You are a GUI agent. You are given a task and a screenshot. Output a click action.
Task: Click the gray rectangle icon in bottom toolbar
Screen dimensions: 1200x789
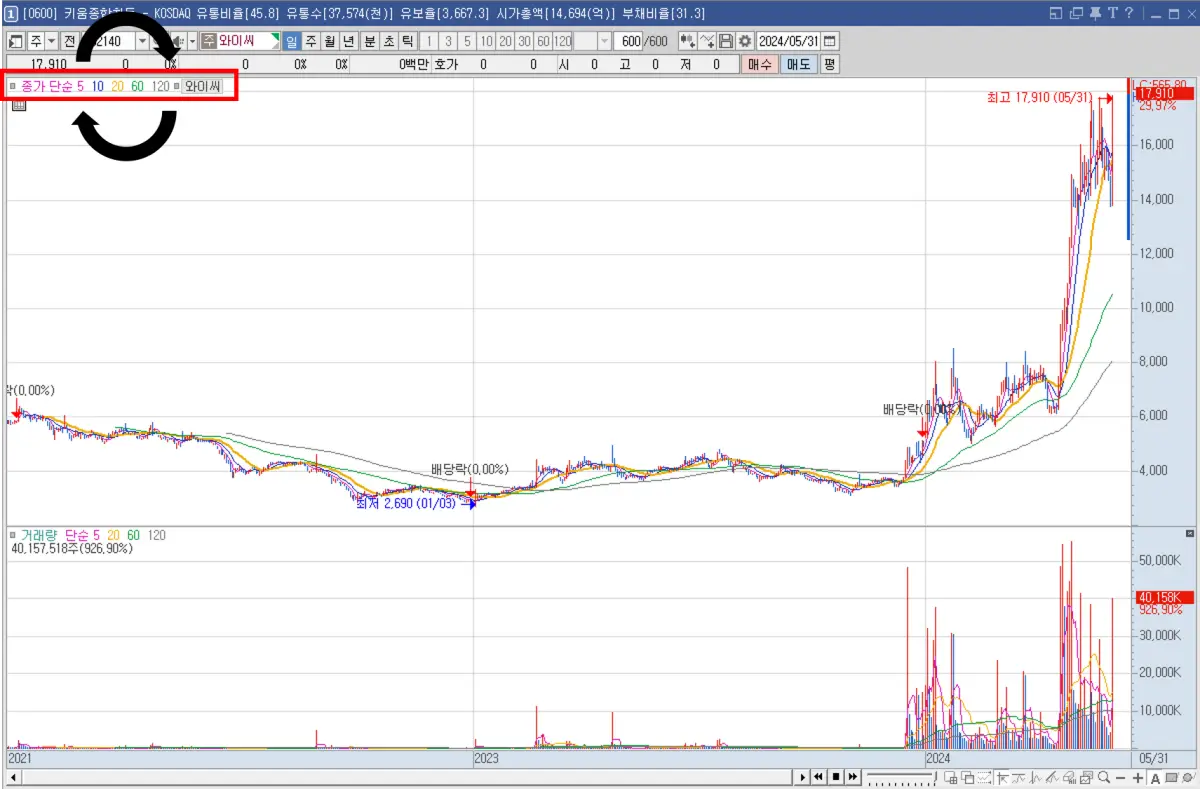click(1171, 777)
